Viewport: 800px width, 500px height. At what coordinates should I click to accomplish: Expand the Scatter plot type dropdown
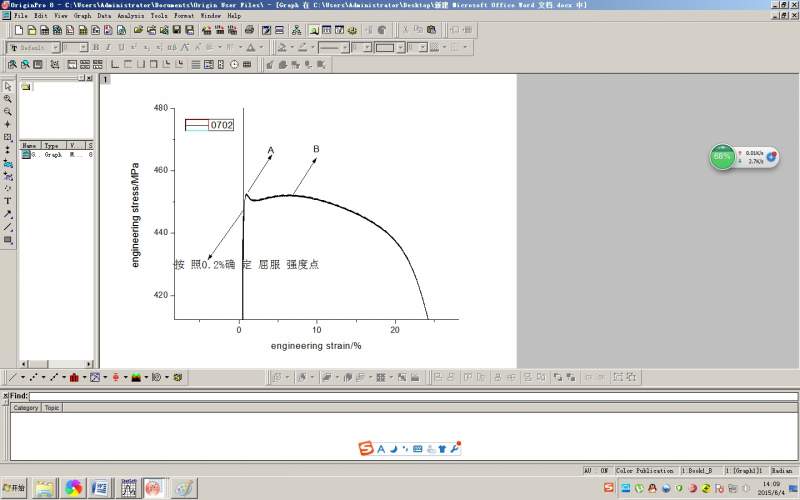[x=43, y=378]
